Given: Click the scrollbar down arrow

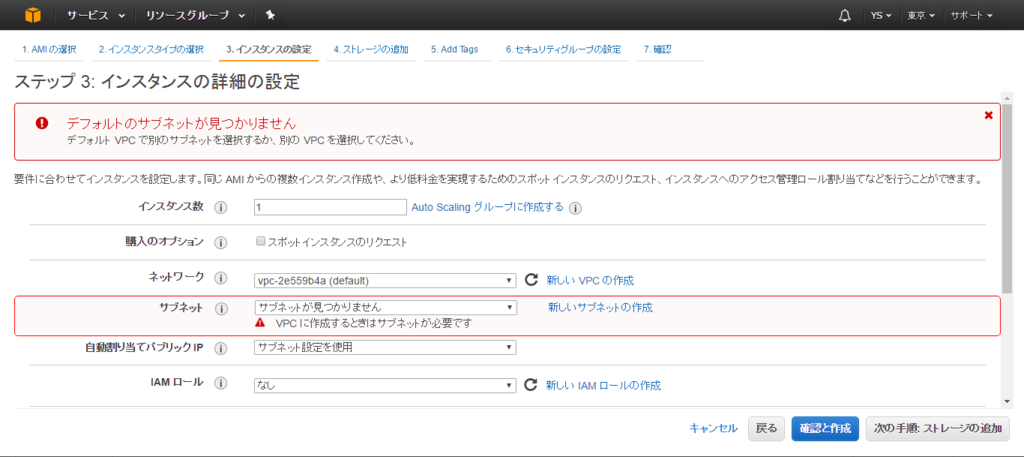Looking at the screenshot, I should pyautogui.click(x=1008, y=401).
